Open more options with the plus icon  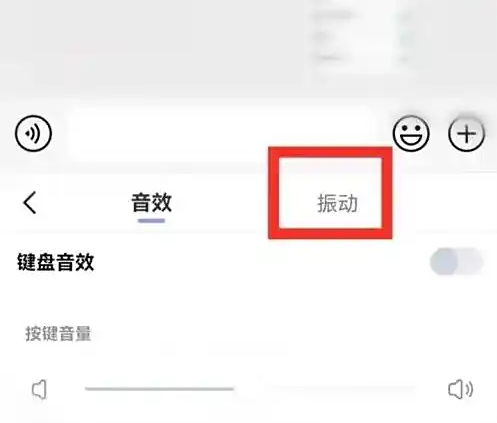click(x=466, y=134)
